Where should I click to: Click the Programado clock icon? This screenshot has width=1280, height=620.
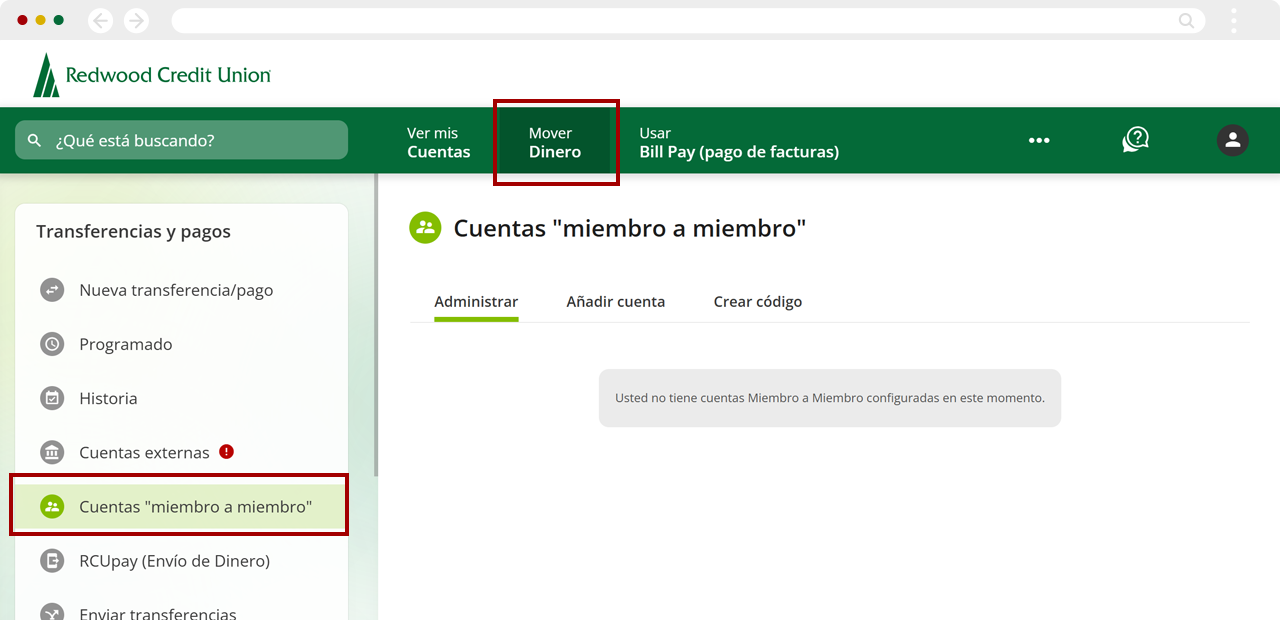click(x=52, y=344)
